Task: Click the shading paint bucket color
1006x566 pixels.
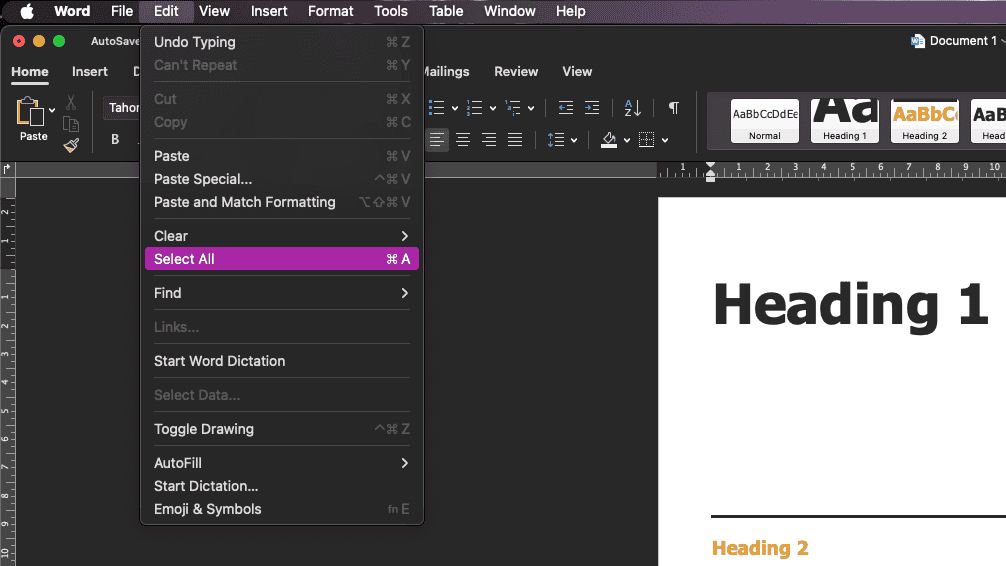Action: (x=609, y=140)
